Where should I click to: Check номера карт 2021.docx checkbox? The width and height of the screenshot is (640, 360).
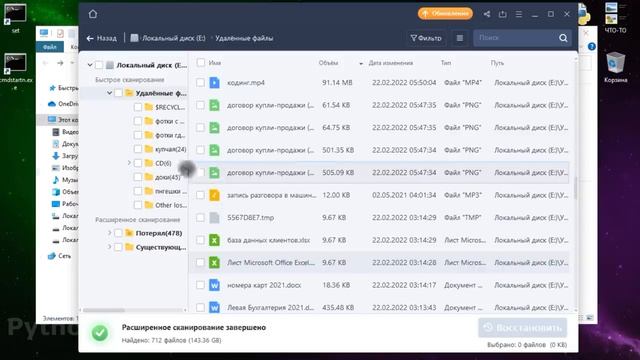coord(200,284)
